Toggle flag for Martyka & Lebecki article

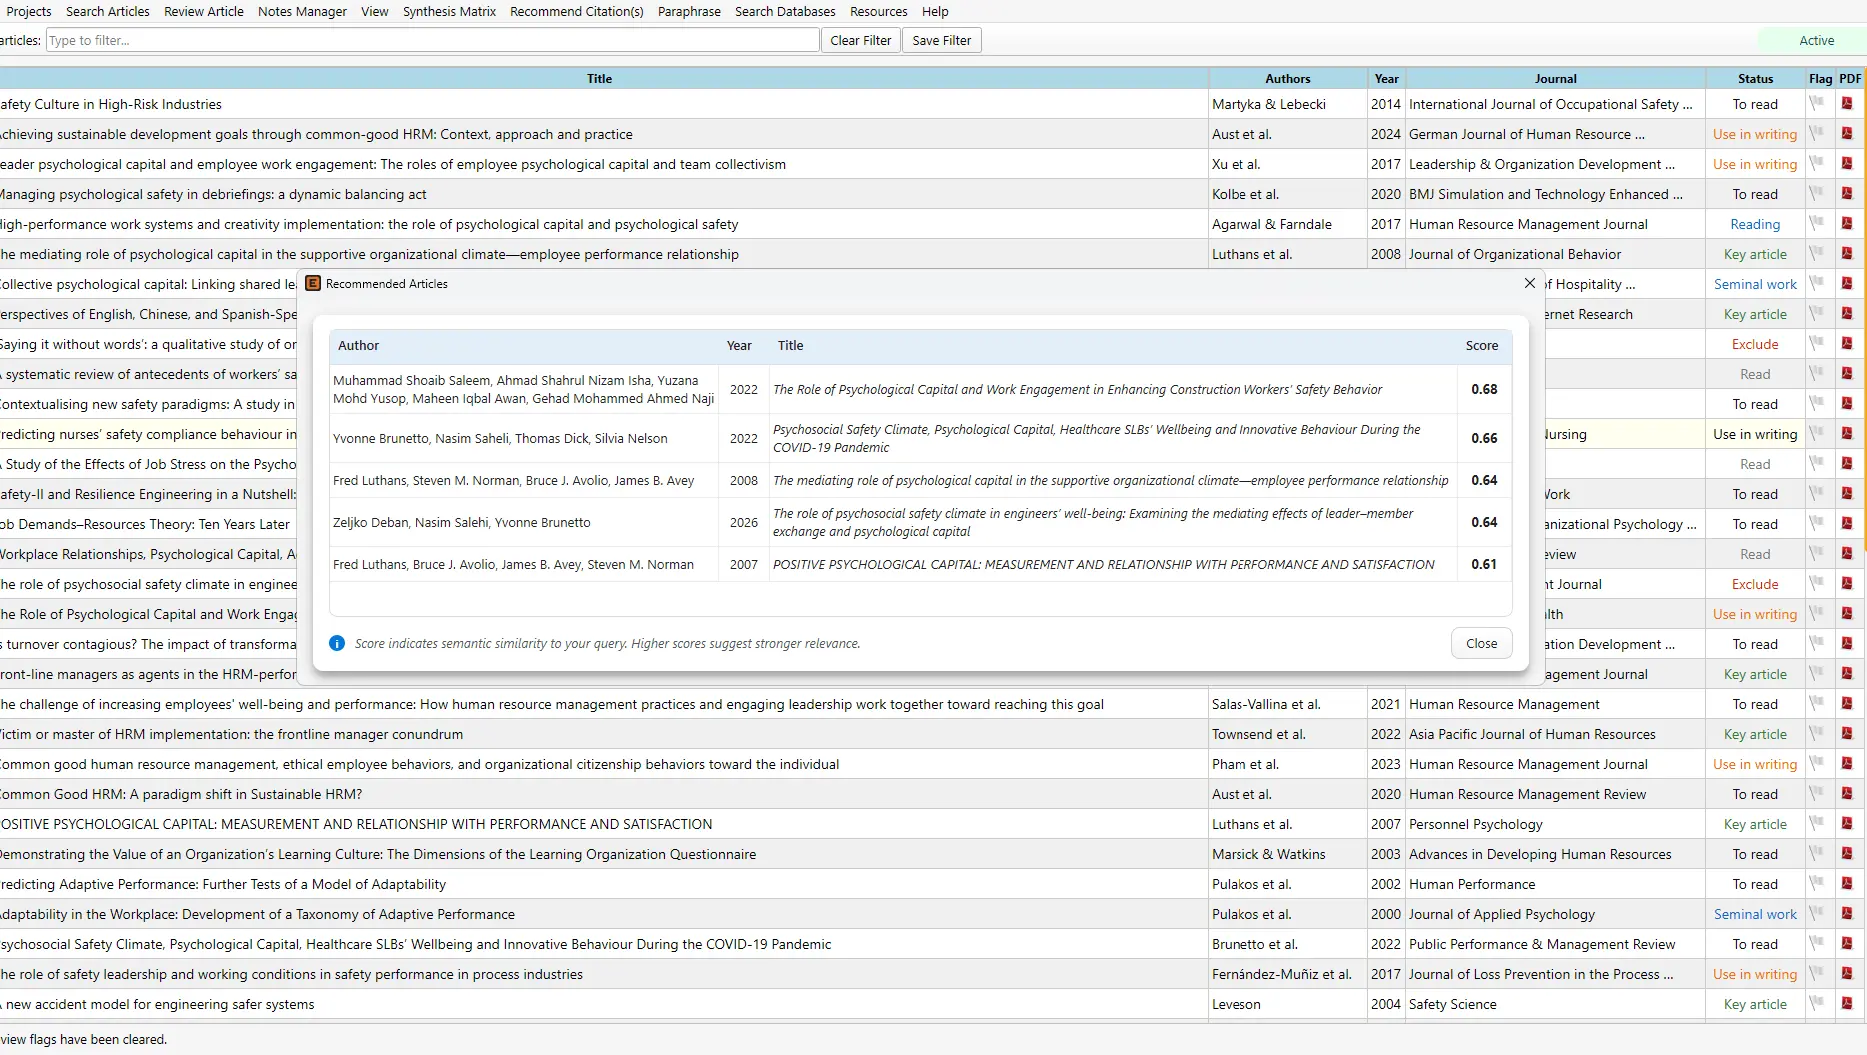(x=1817, y=103)
